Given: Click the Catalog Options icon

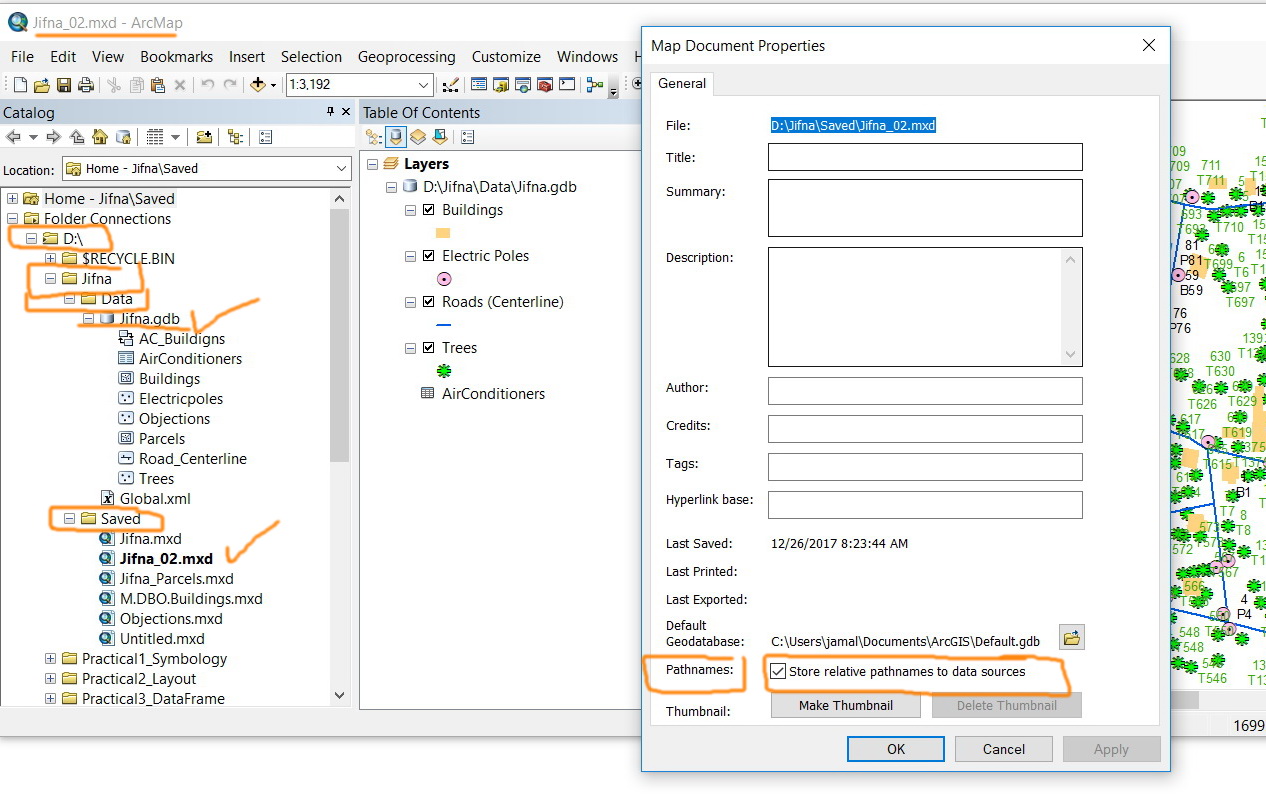Looking at the screenshot, I should coord(265,137).
